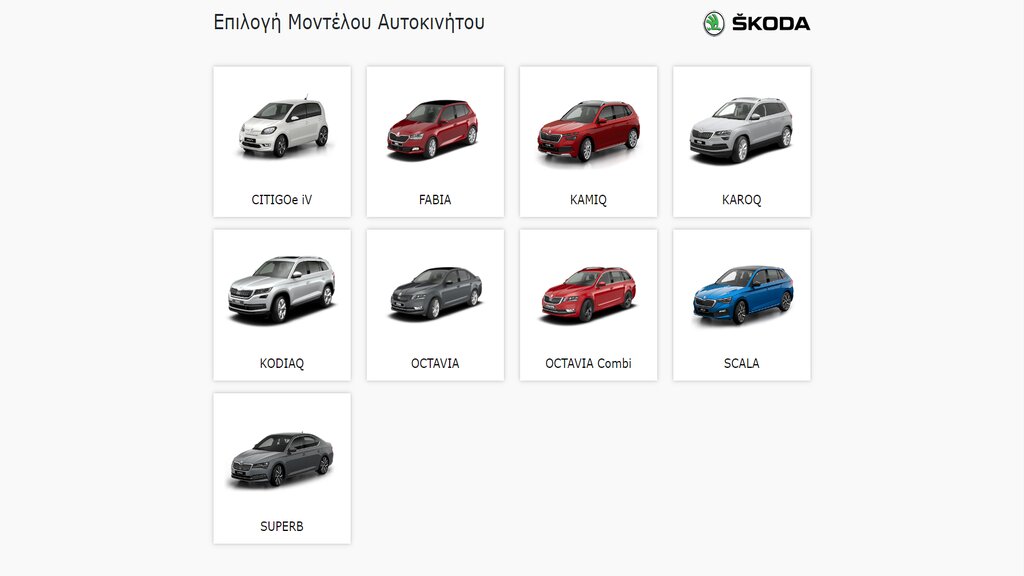Image resolution: width=1024 pixels, height=576 pixels.
Task: Click the SCALA model name
Action: tap(742, 363)
